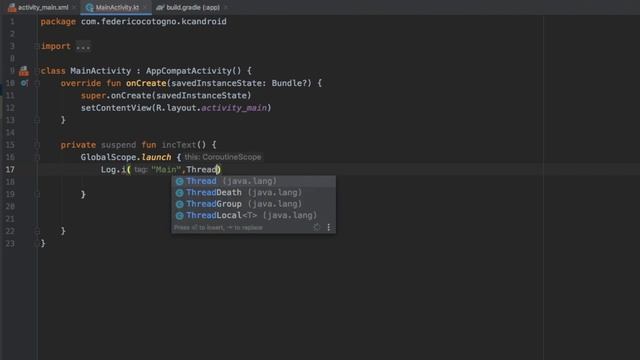640x360 pixels.
Task: Collapse the GlobalScope.launch block fold marker
Action: [x=37, y=157]
